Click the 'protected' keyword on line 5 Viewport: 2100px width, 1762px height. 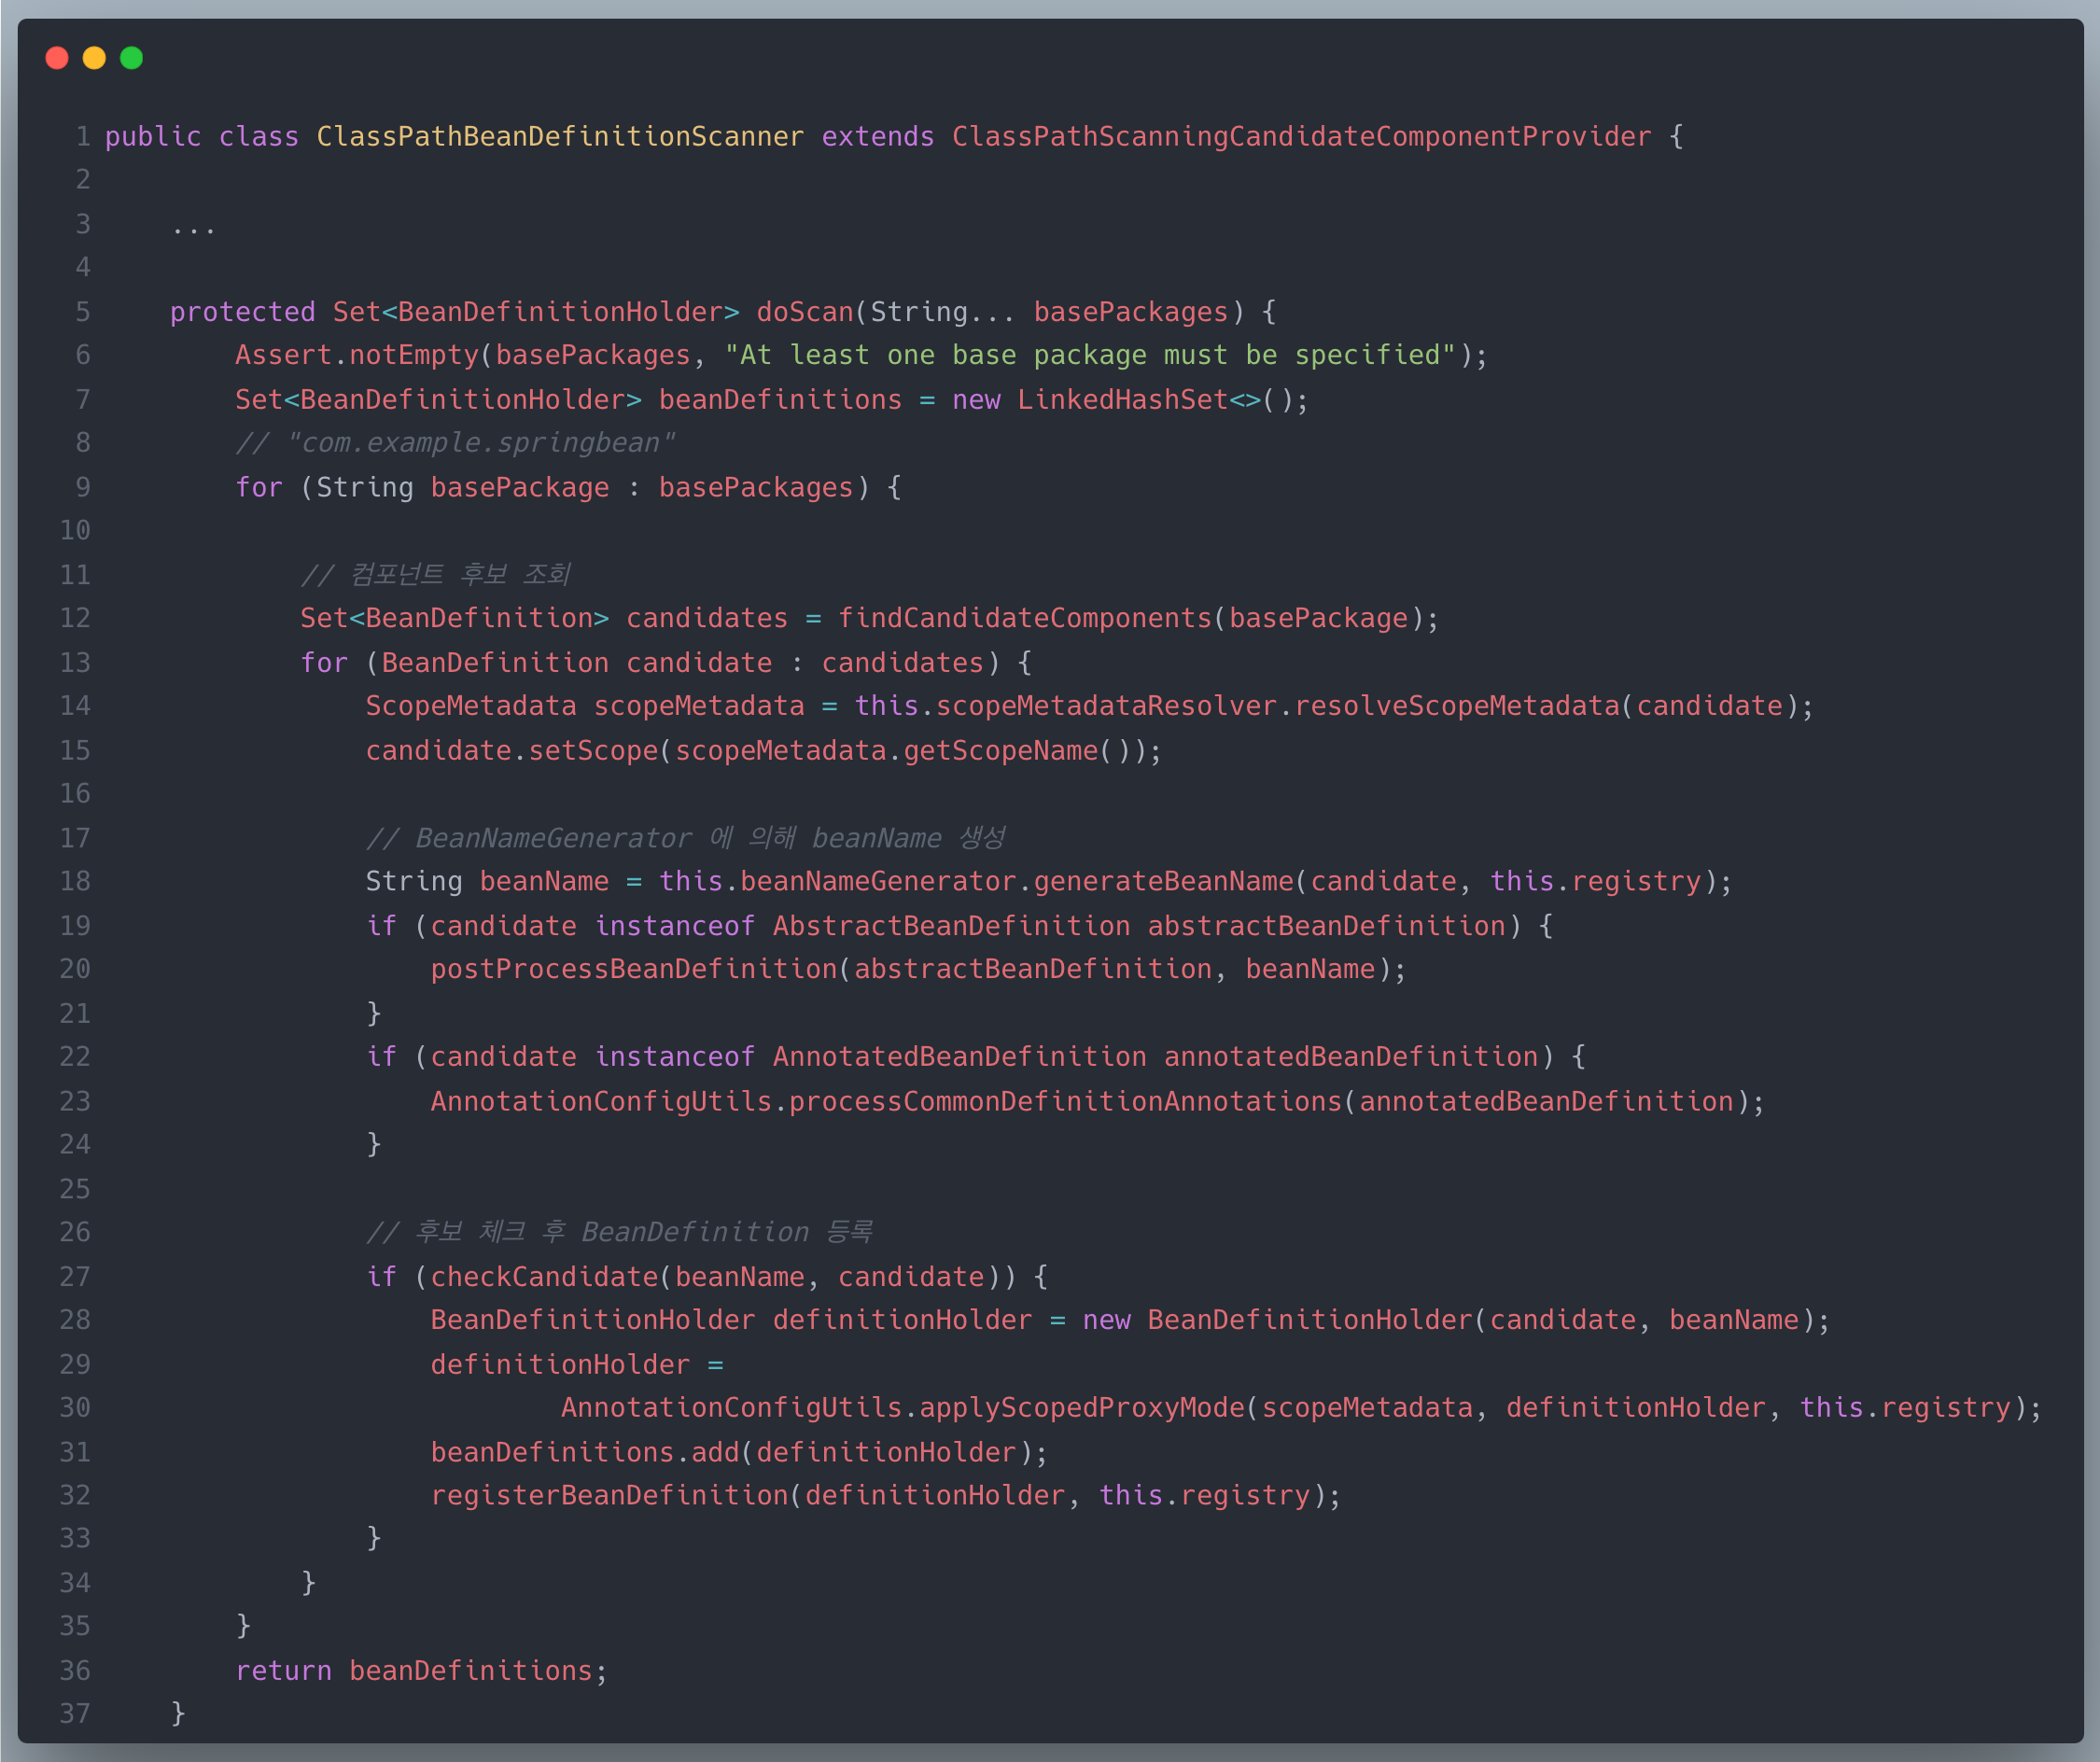pyautogui.click(x=243, y=312)
